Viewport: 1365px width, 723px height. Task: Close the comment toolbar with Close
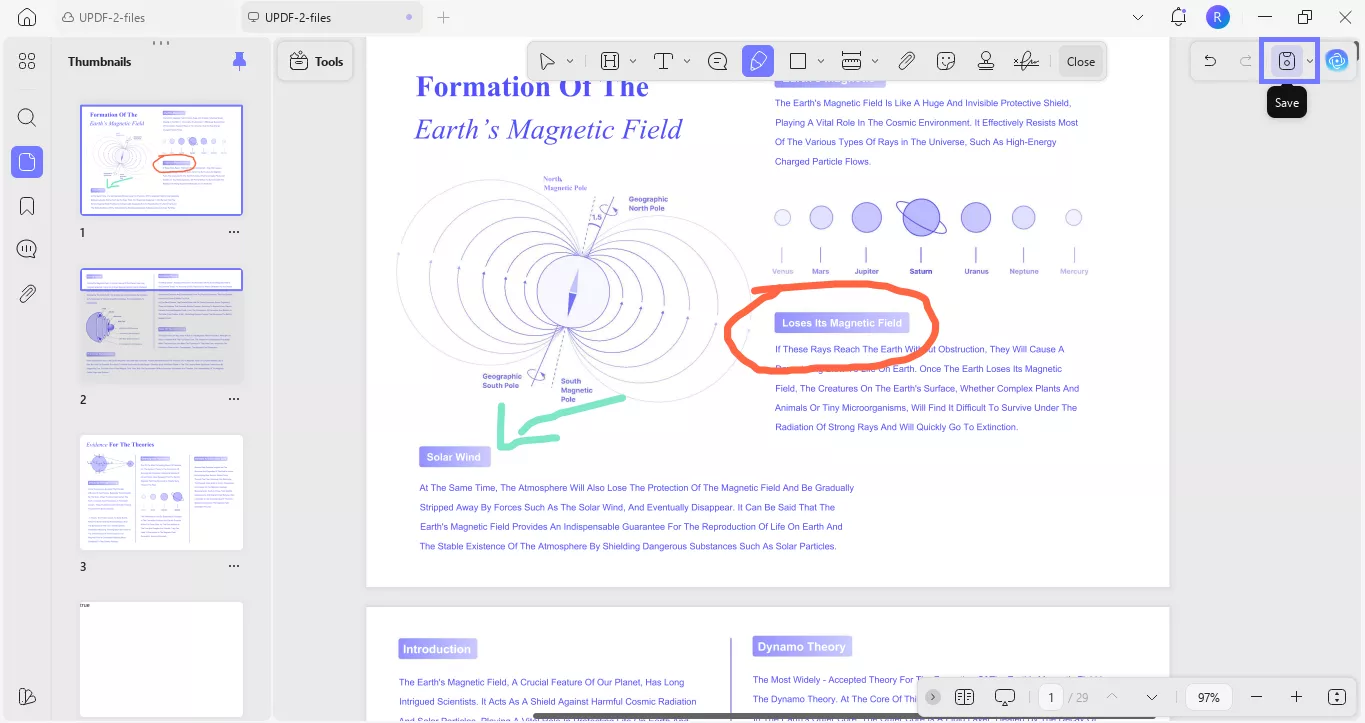[1081, 61]
